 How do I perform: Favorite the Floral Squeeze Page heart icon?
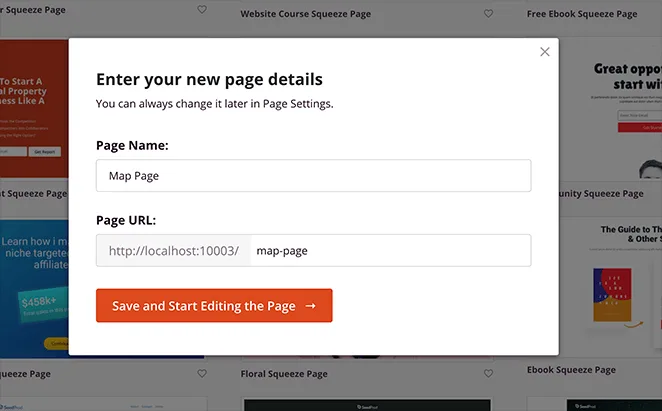[488, 373]
